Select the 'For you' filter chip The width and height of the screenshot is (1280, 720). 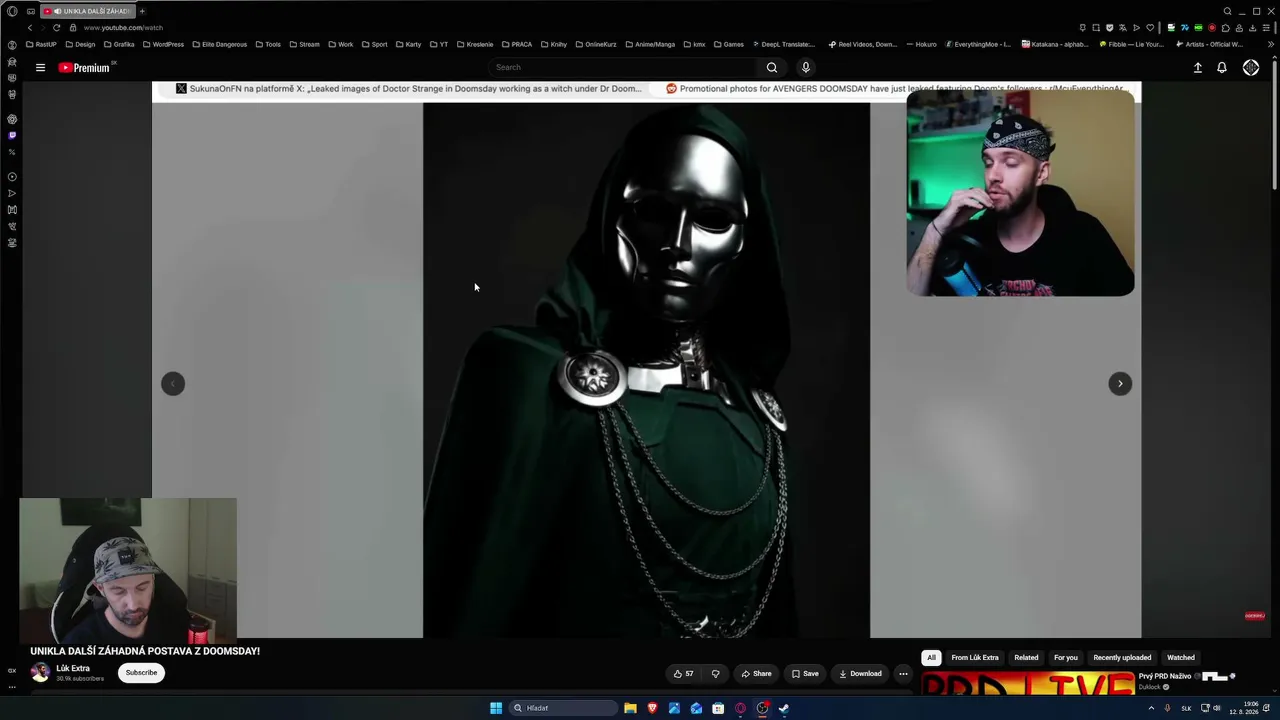click(x=1066, y=658)
